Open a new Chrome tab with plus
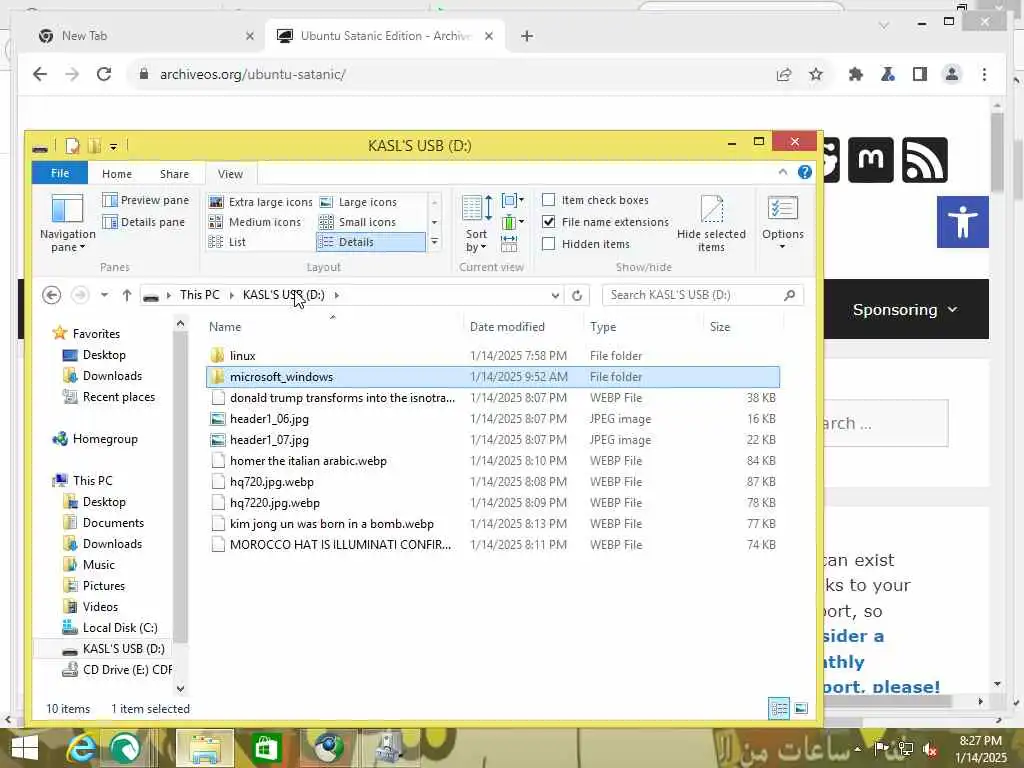Image resolution: width=1024 pixels, height=768 pixels. click(527, 36)
